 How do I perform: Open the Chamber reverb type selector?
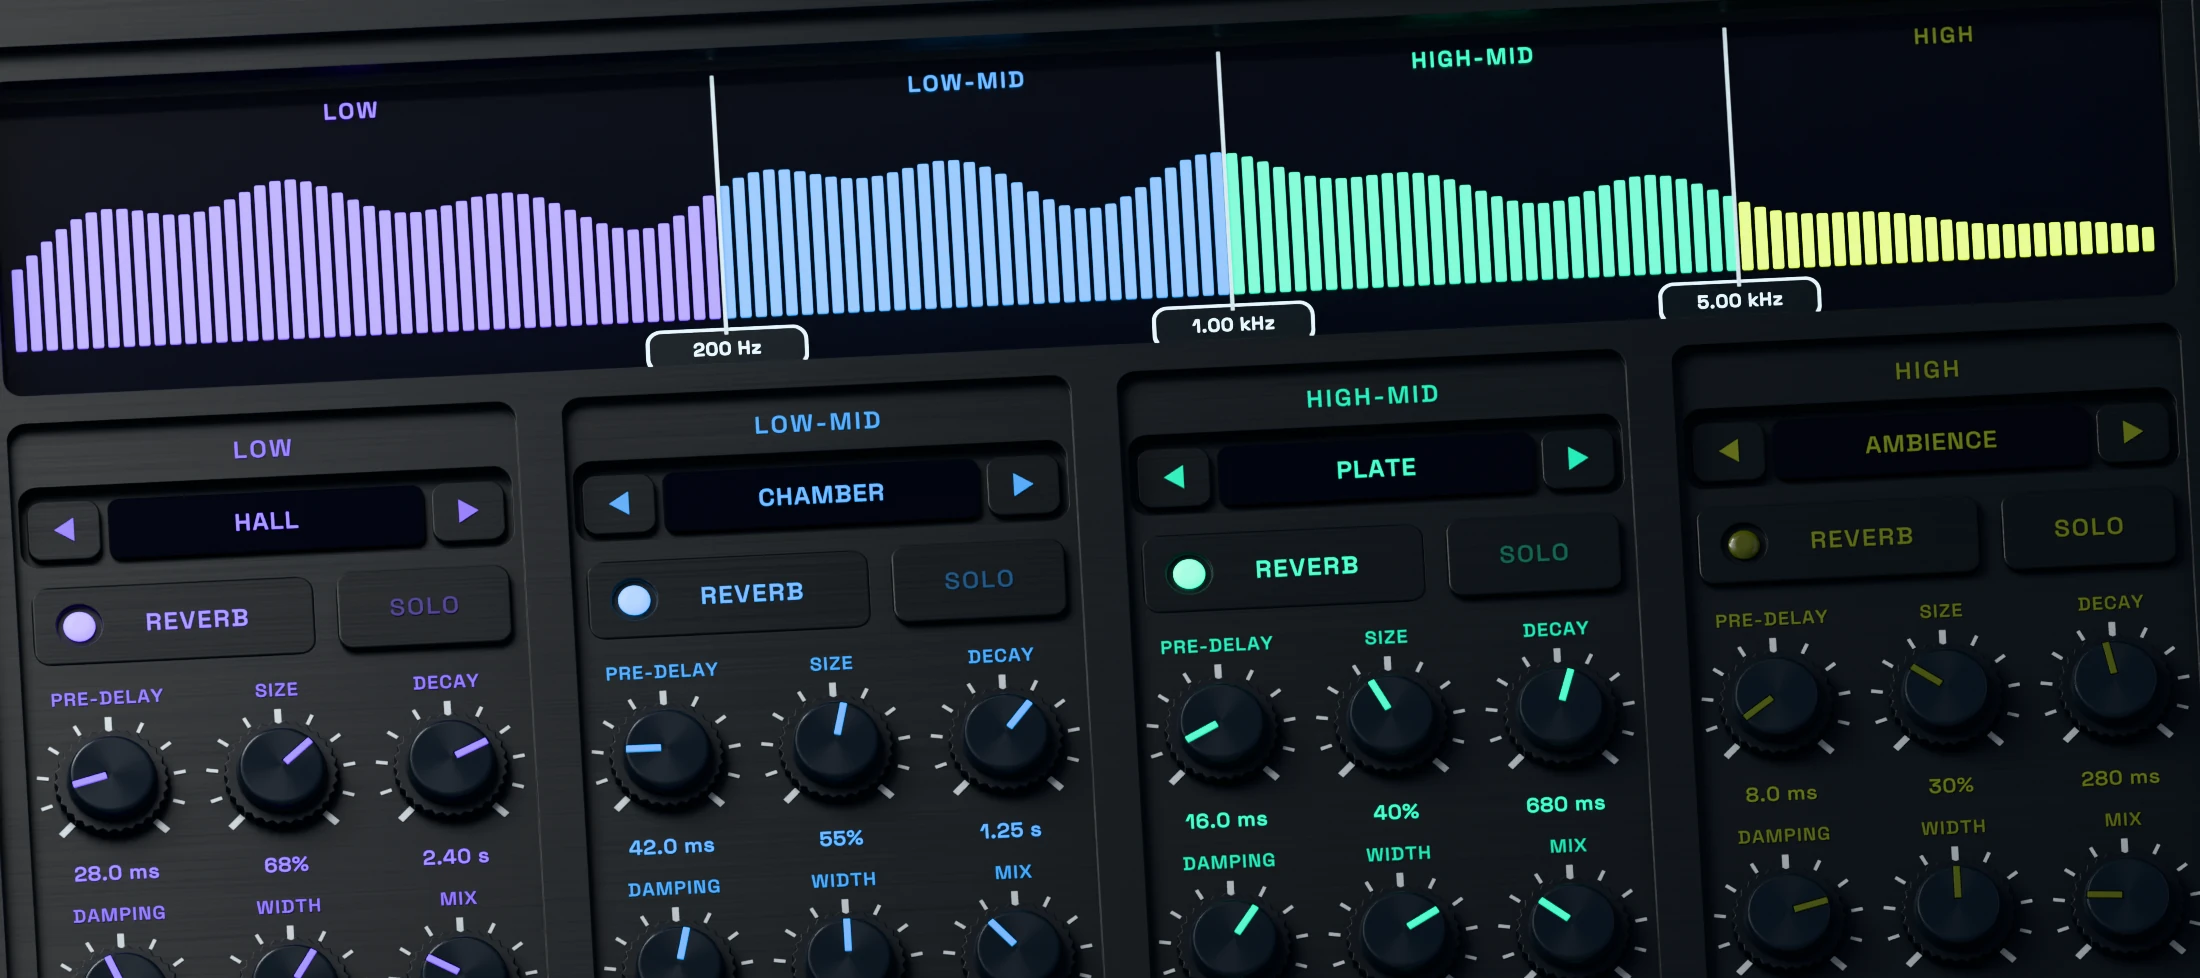821,495
